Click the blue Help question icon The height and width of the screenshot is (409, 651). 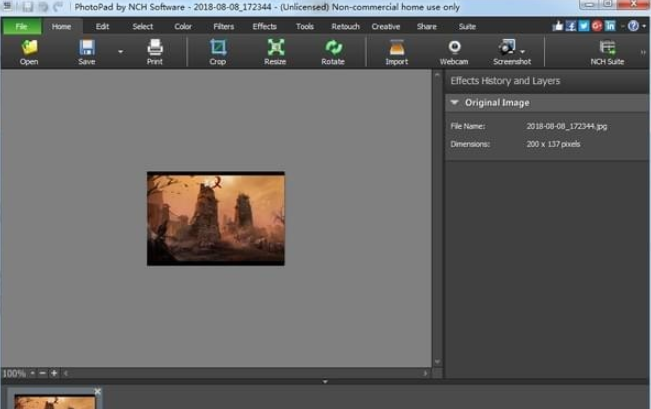coord(633,26)
